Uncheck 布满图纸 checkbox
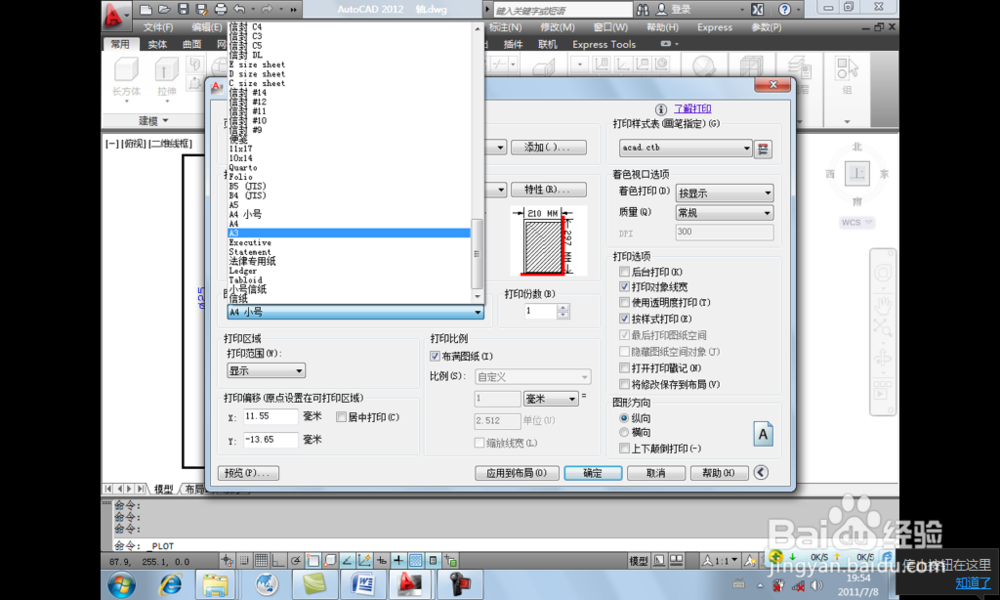 coord(435,356)
